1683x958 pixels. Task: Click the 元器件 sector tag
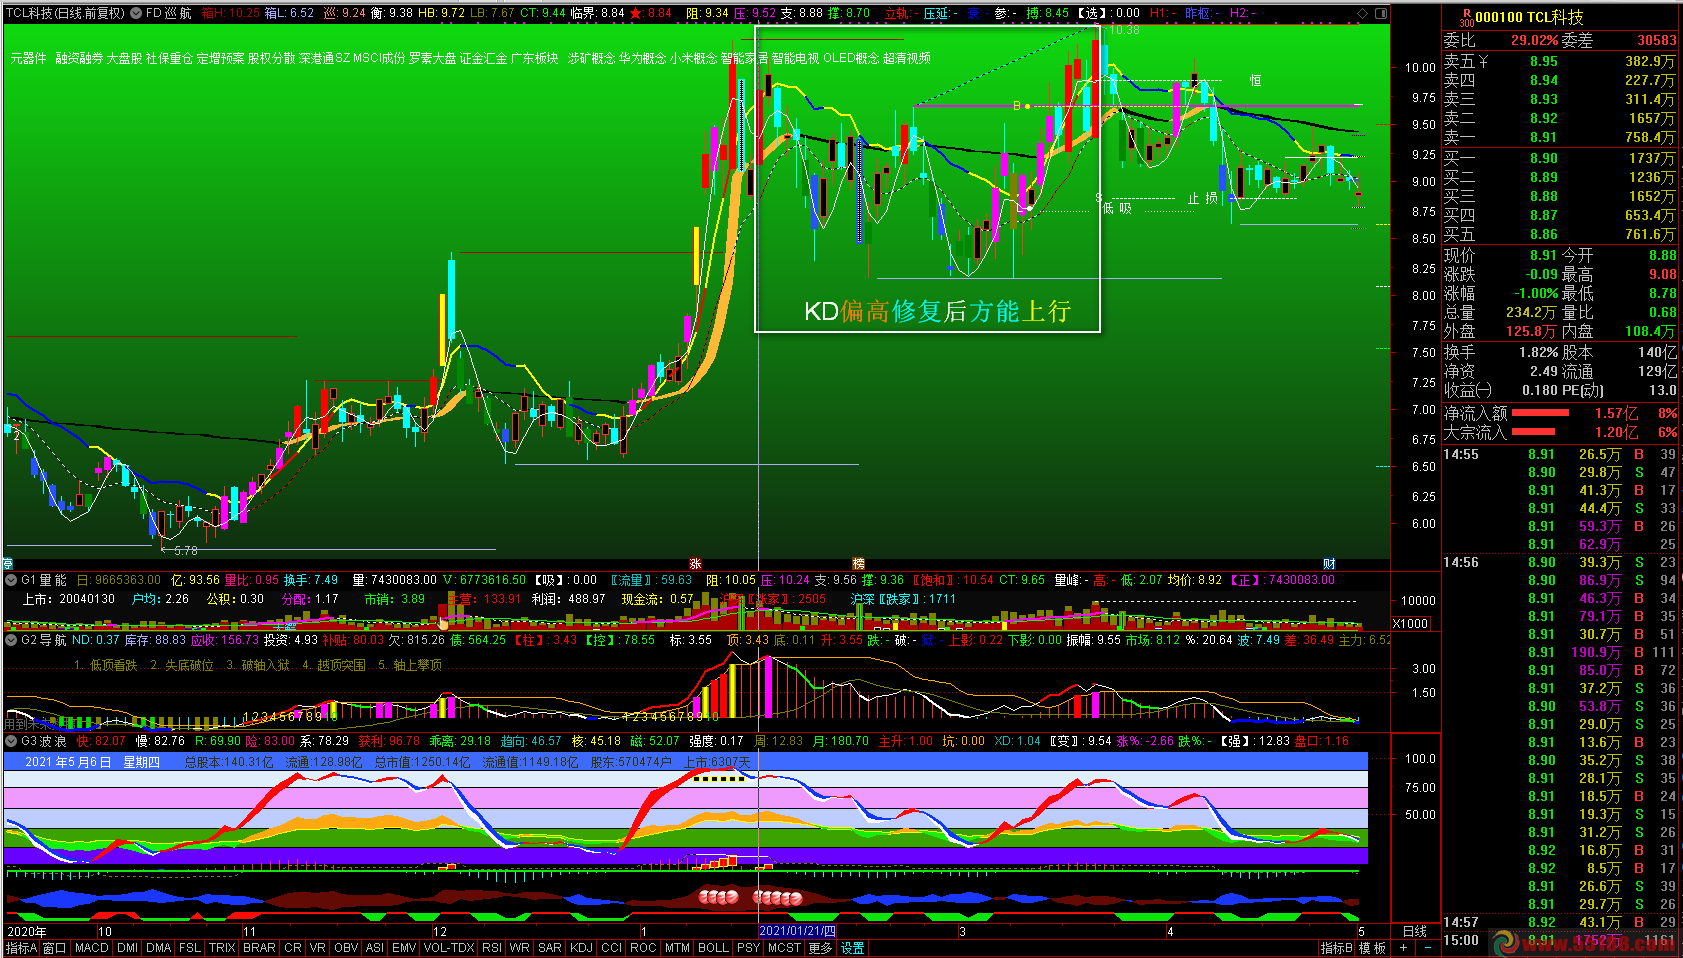29,58
